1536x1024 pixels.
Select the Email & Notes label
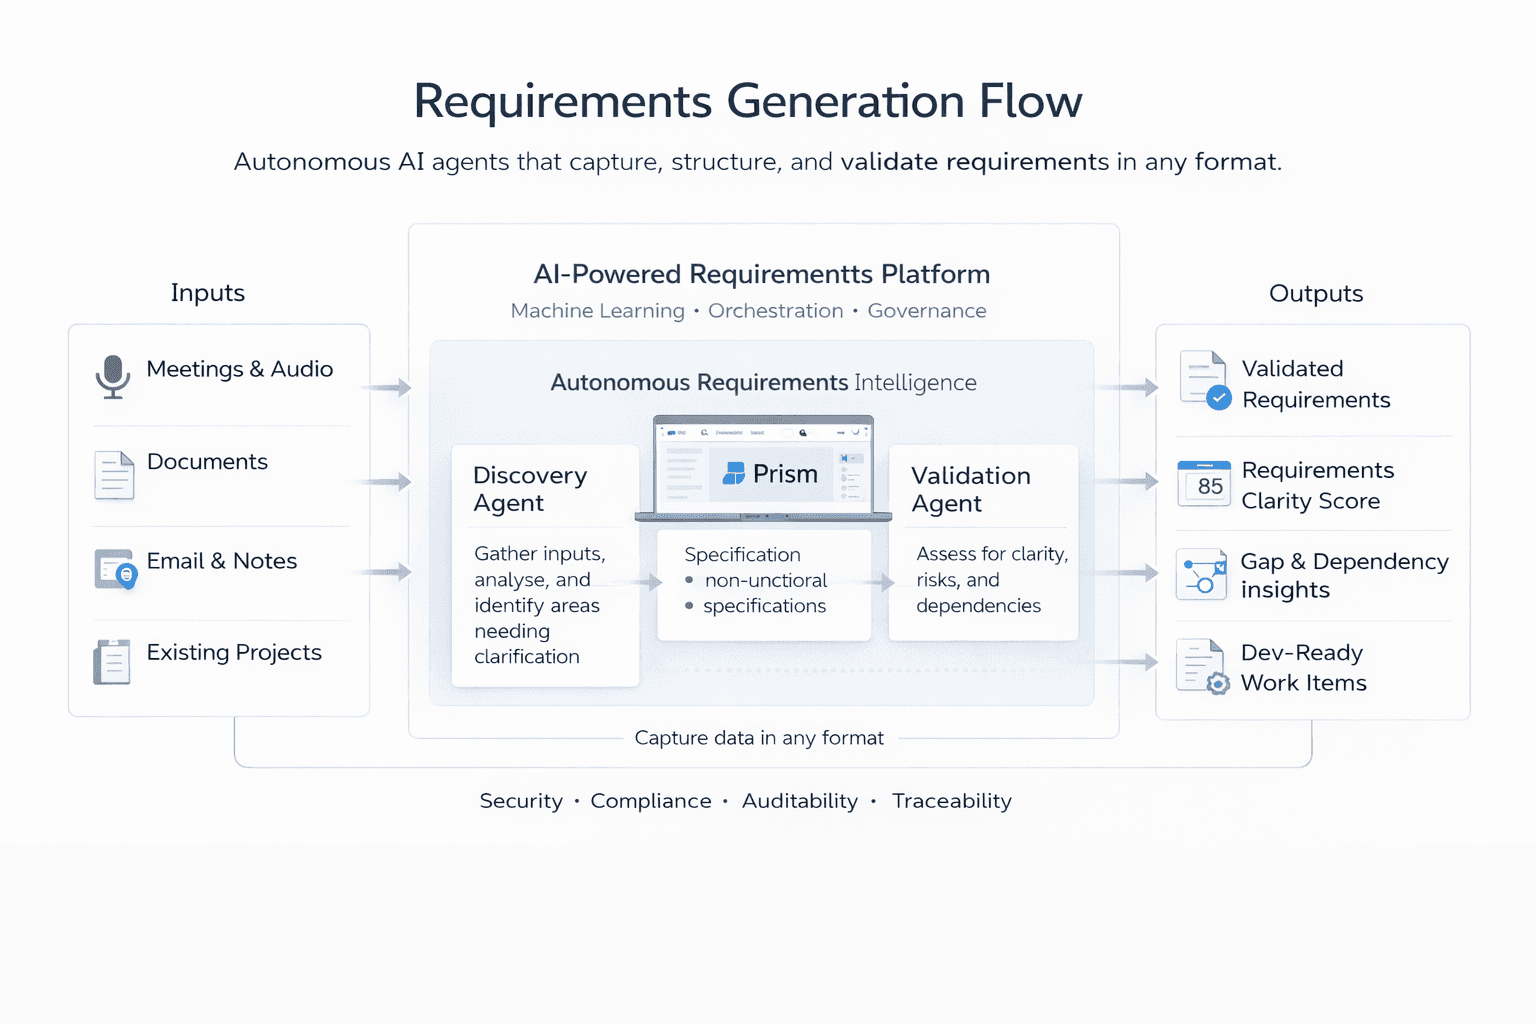(x=222, y=561)
